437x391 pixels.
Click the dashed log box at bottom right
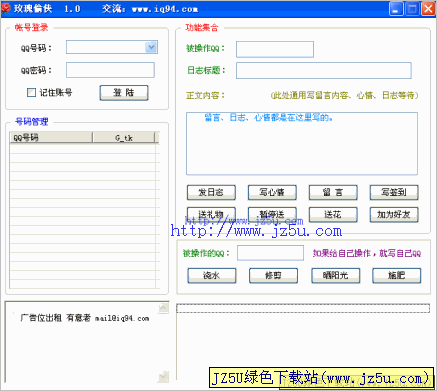pyautogui.click(x=303, y=308)
